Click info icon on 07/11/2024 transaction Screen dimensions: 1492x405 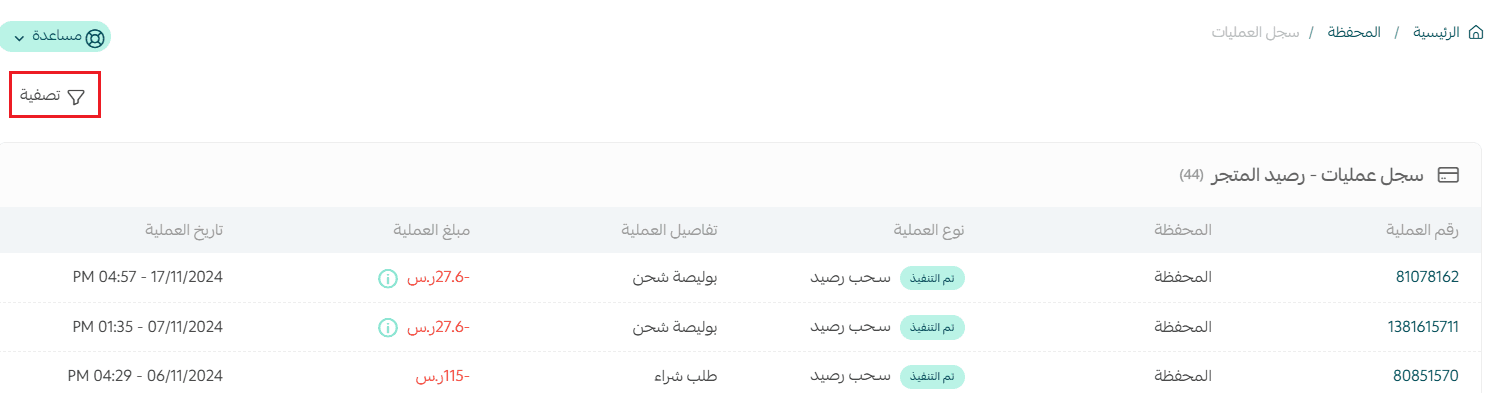[386, 327]
